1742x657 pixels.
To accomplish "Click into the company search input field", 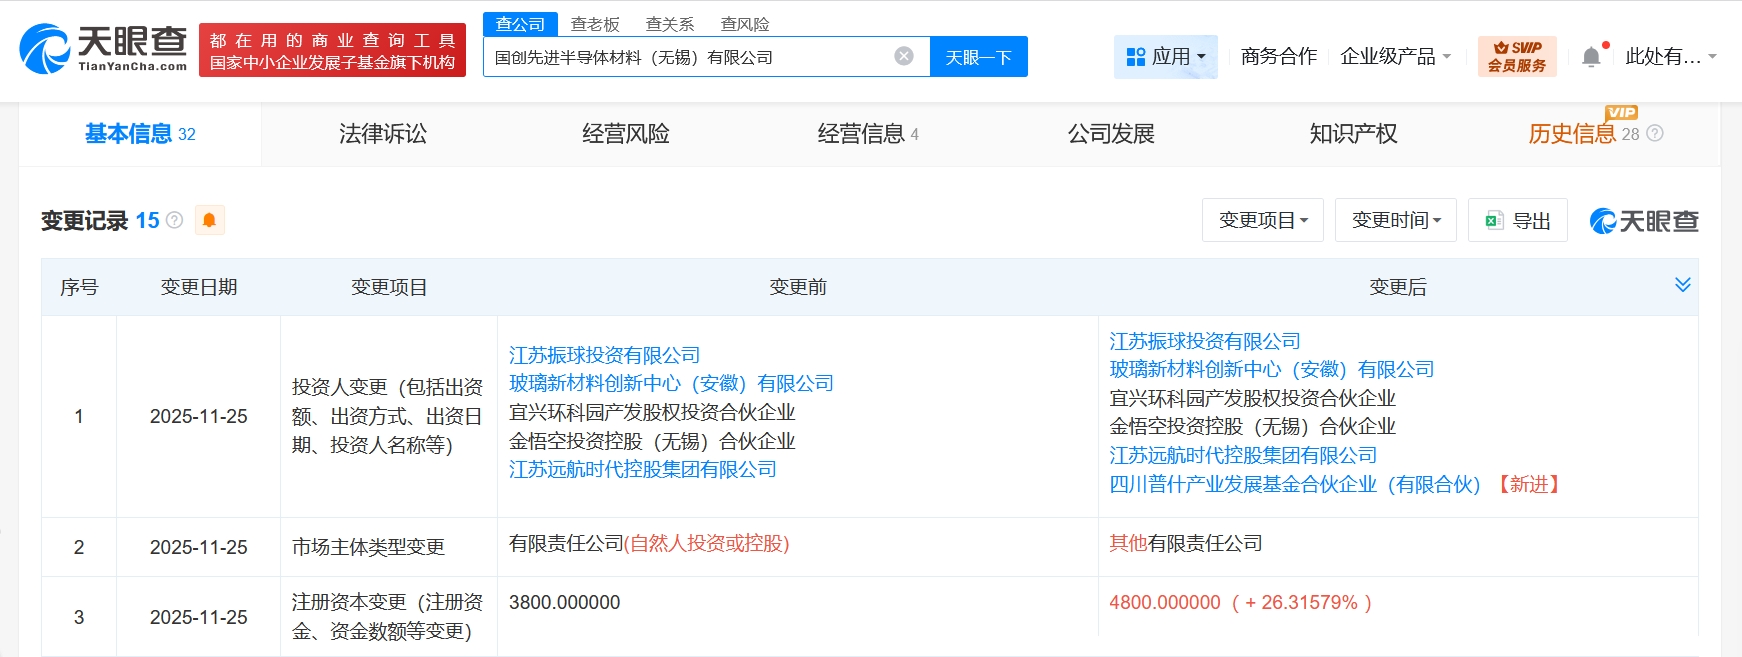I will 688,57.
